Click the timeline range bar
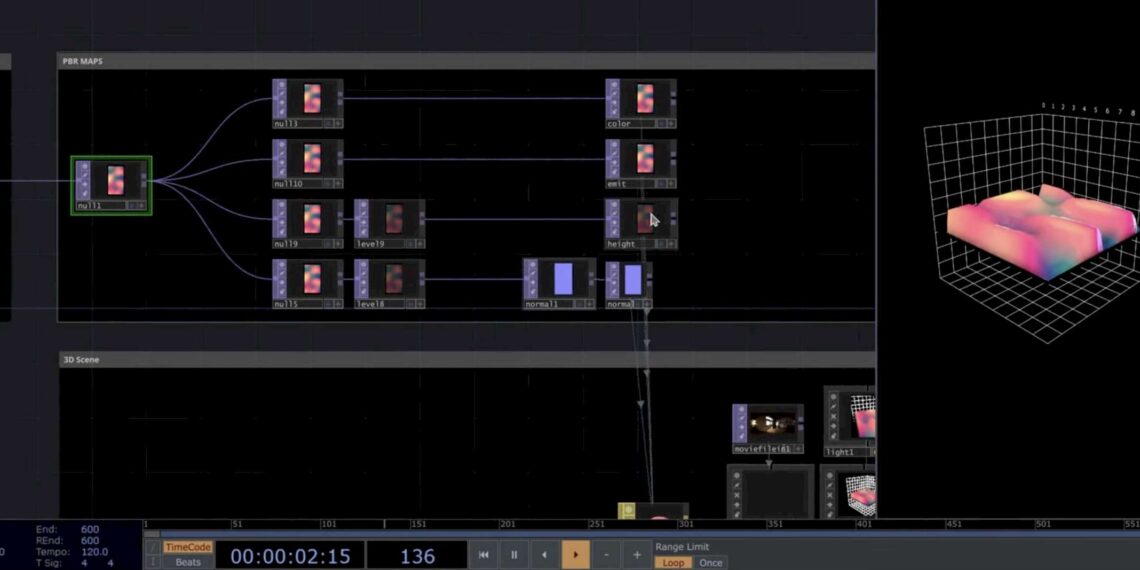Image resolution: width=1140 pixels, height=570 pixels. [642, 534]
